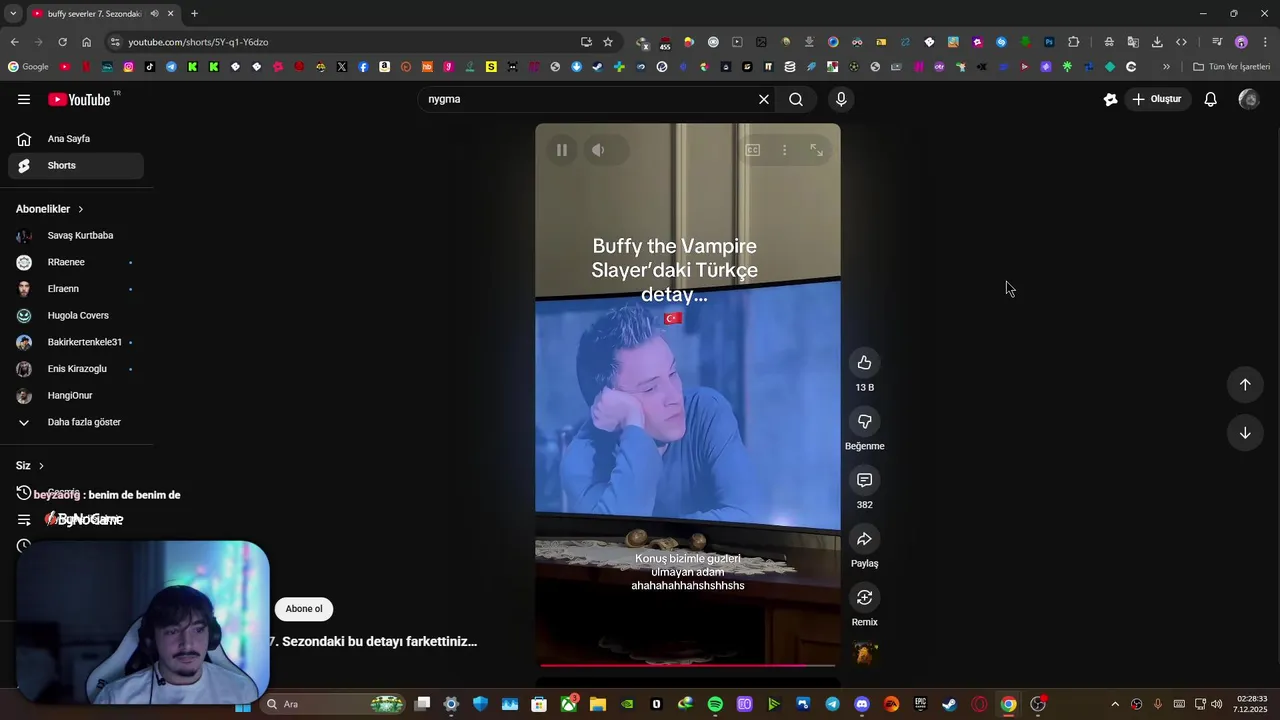The width and height of the screenshot is (1280, 720).
Task: Run search with the magnifier button
Action: point(796,99)
